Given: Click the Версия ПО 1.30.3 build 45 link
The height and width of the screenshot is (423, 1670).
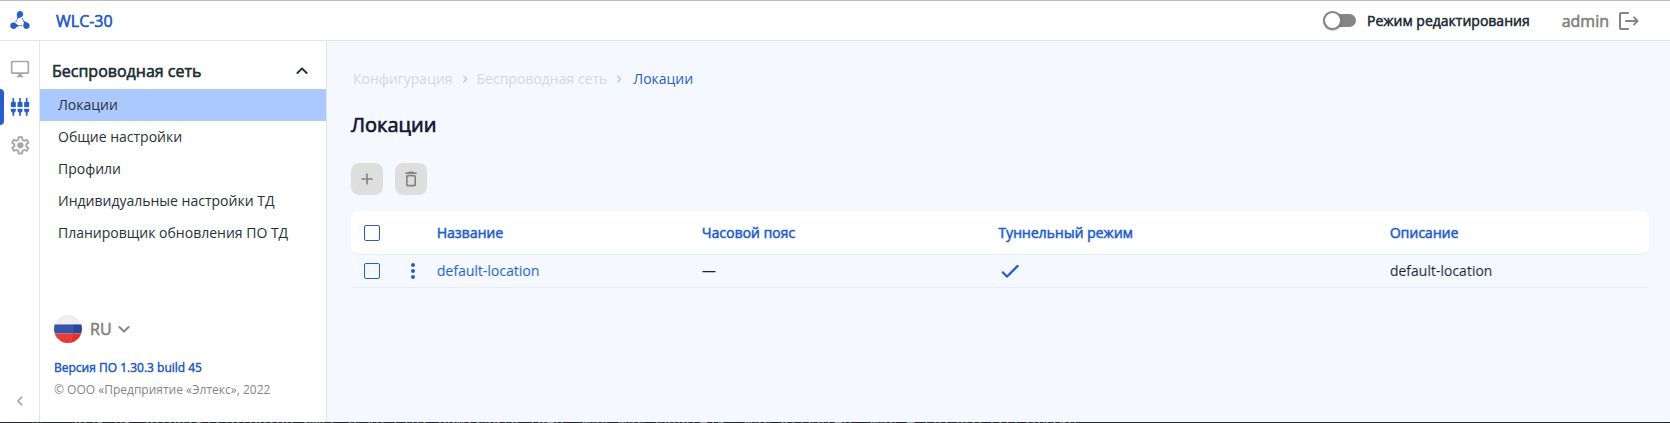Looking at the screenshot, I should coord(128,367).
